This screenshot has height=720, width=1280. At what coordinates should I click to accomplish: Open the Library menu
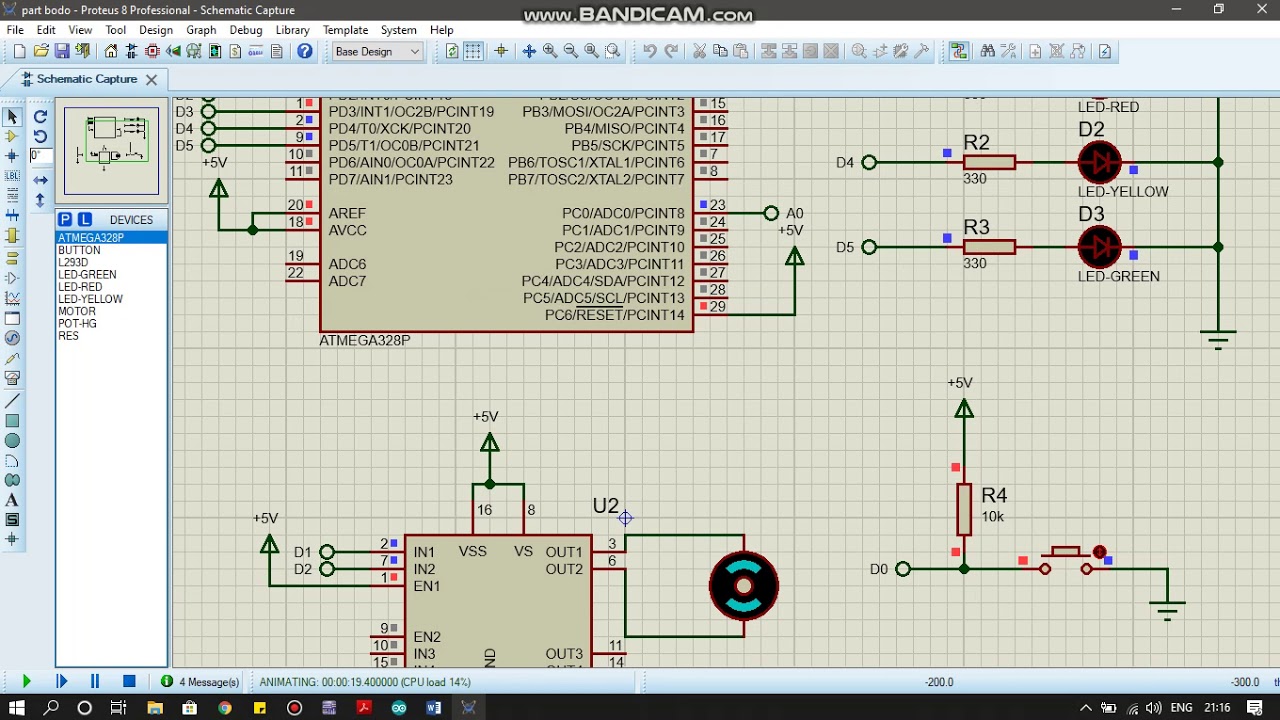point(292,30)
